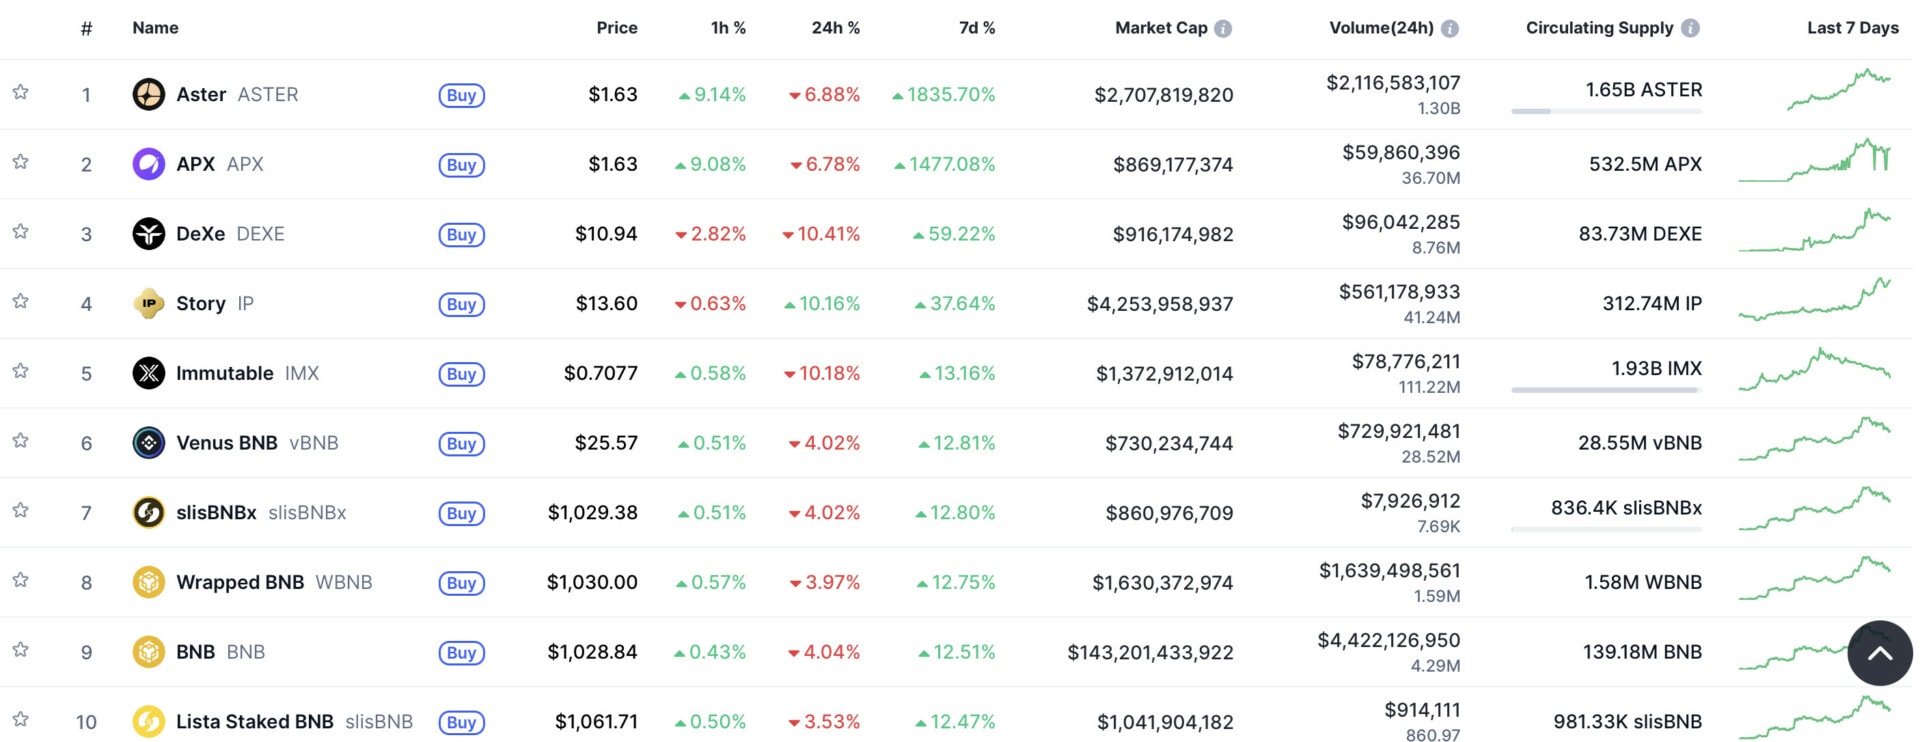Click the DeXe coin logo icon

tap(149, 234)
